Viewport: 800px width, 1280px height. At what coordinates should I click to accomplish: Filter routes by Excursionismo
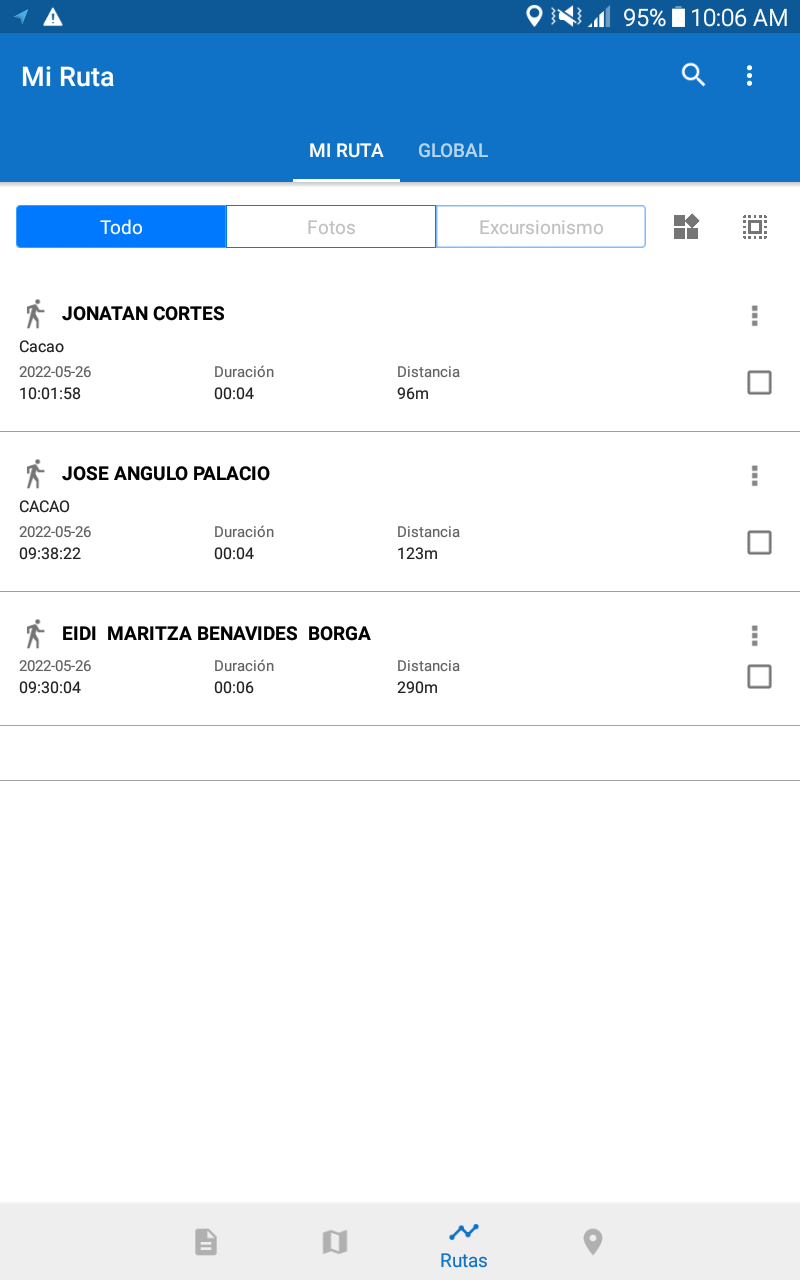[541, 227]
